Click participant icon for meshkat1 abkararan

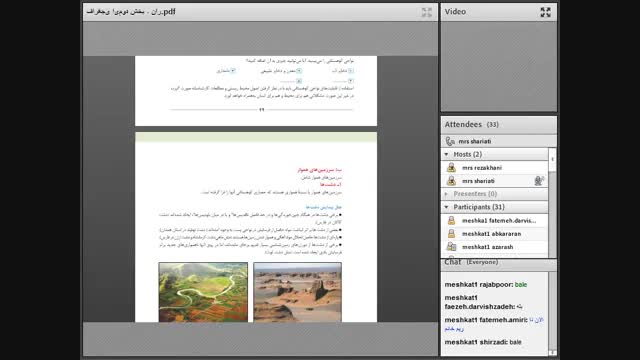[451, 234]
